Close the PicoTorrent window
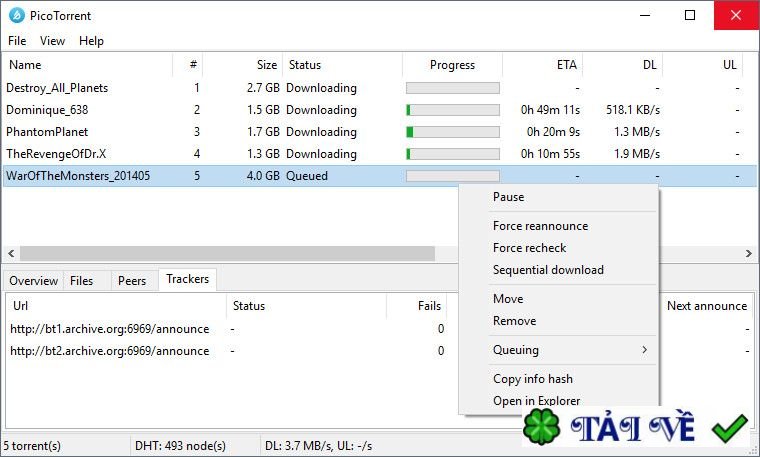 [736, 16]
